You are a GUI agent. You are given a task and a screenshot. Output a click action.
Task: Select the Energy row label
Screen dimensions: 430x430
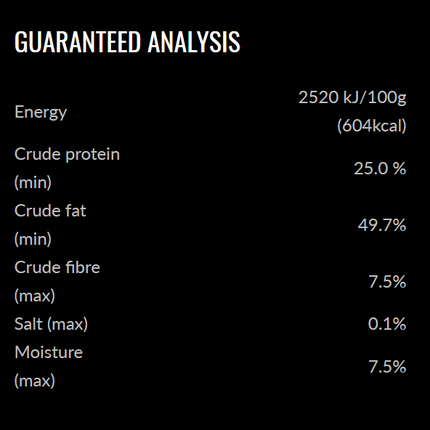[x=41, y=113]
